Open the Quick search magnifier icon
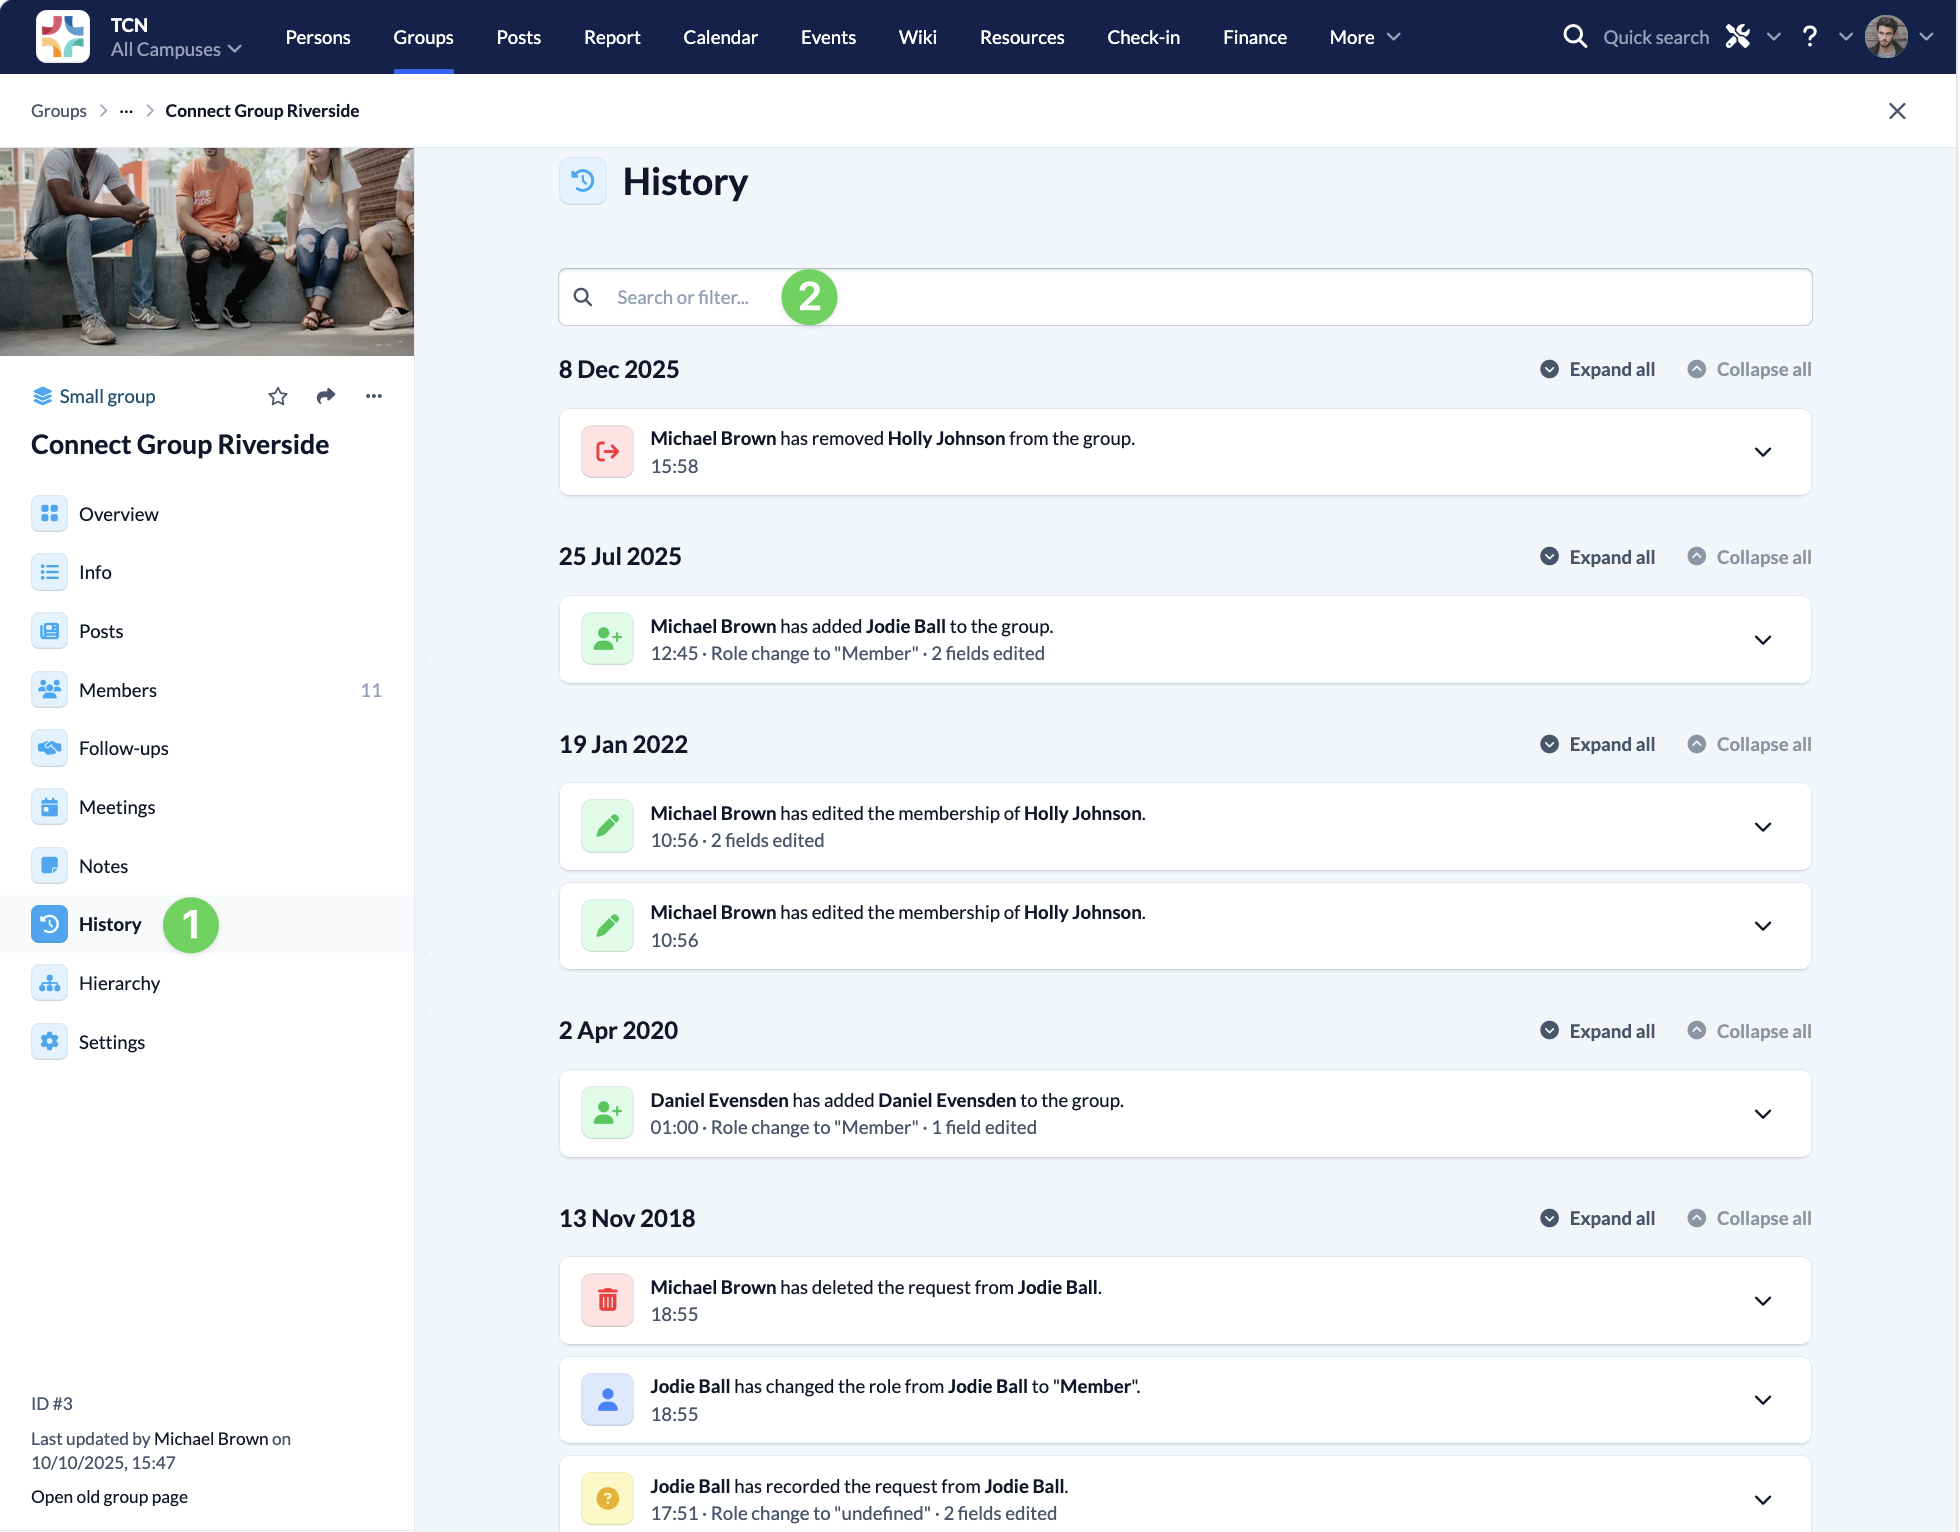 (x=1575, y=37)
